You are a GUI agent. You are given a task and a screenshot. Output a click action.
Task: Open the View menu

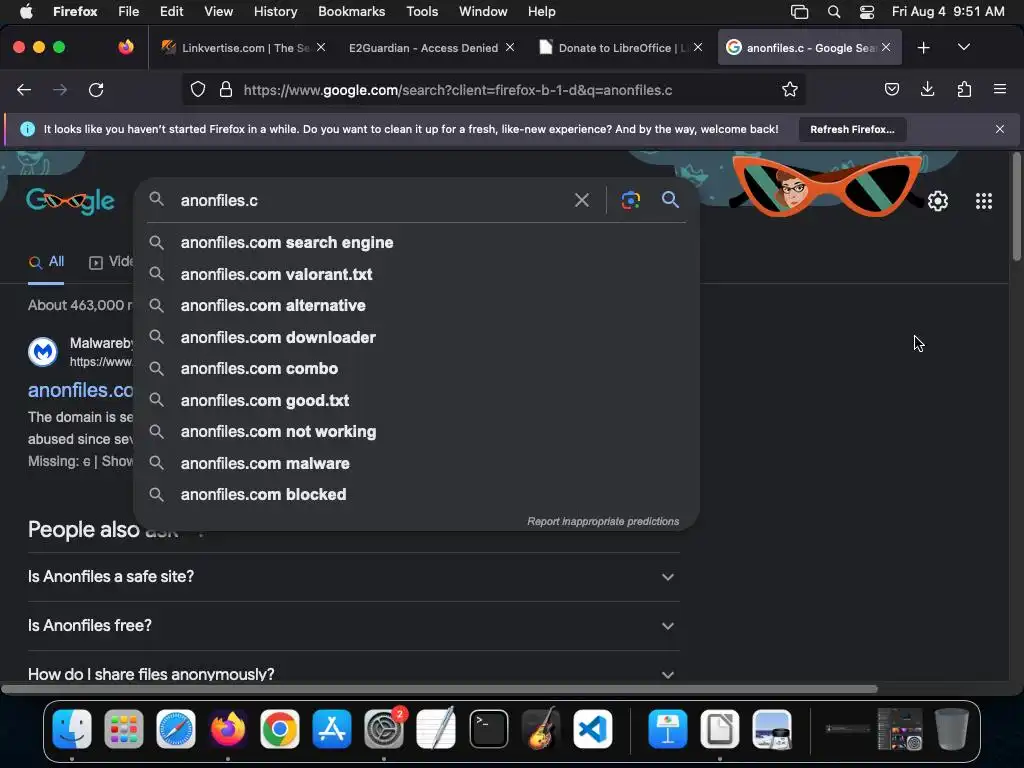[218, 12]
